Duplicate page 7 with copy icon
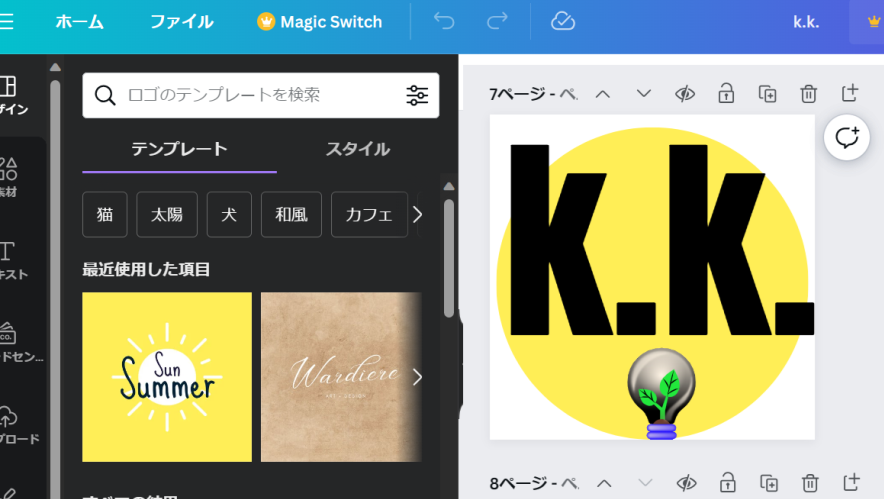 767,94
